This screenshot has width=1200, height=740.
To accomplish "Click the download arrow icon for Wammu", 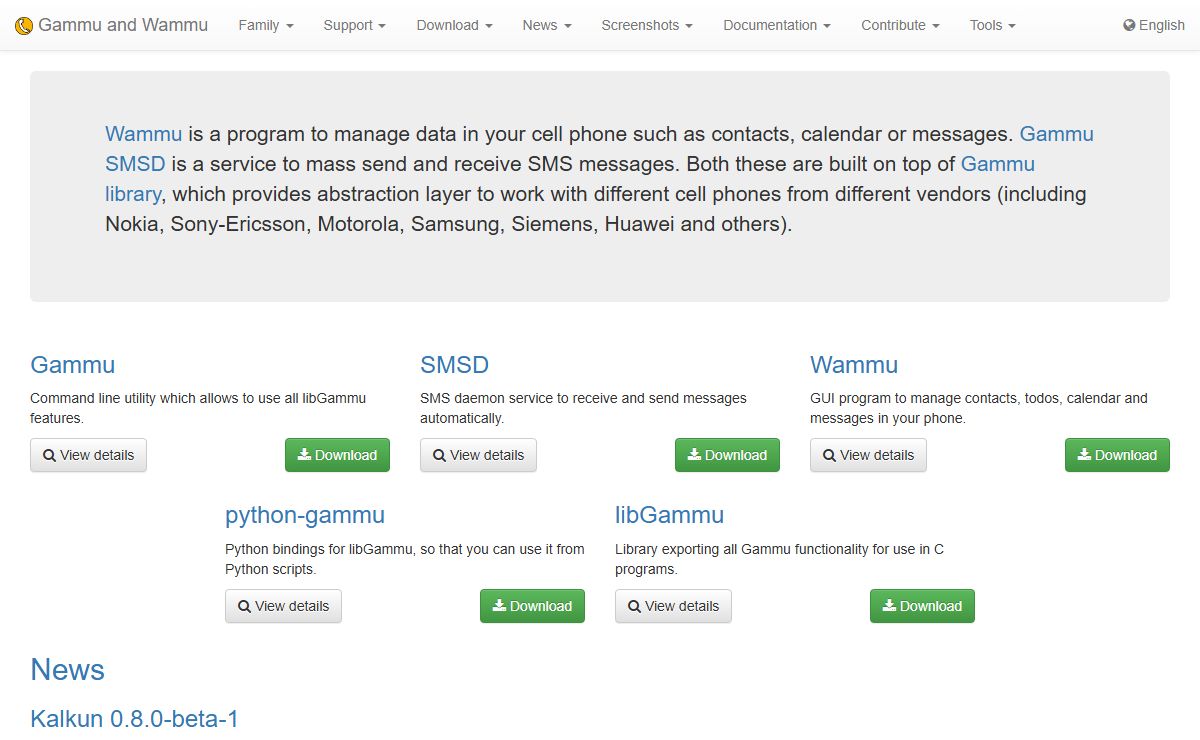I will click(1084, 455).
